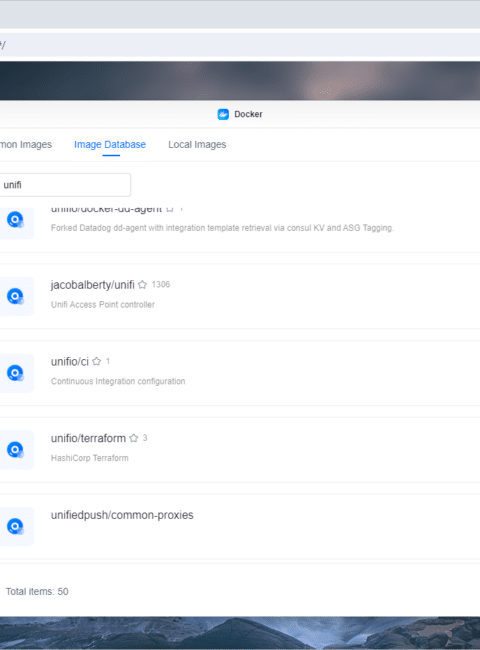Image resolution: width=480 pixels, height=650 pixels.
Task: Click the image icon for jacobalberty/unifi
Action: [x=16, y=296]
